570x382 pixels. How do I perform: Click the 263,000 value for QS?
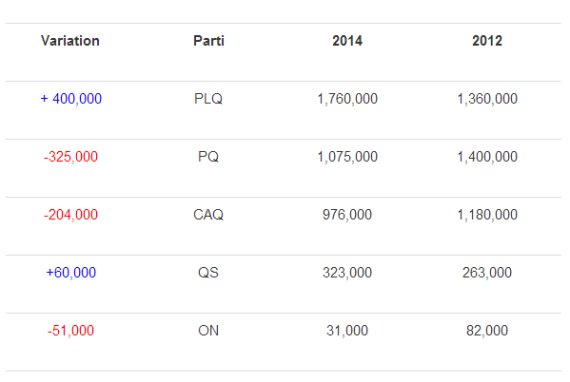[487, 273]
